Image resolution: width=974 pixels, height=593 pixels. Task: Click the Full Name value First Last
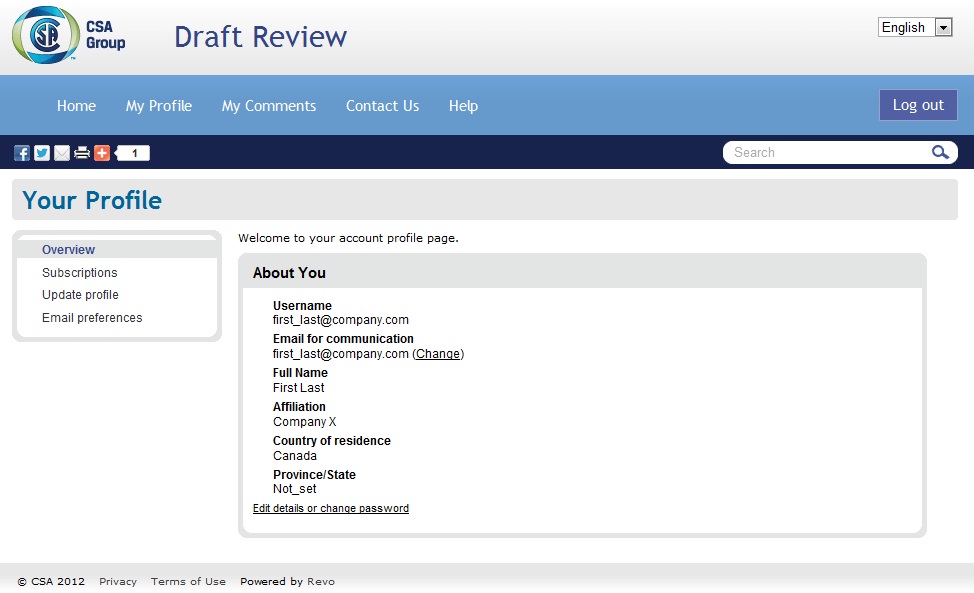pos(299,388)
